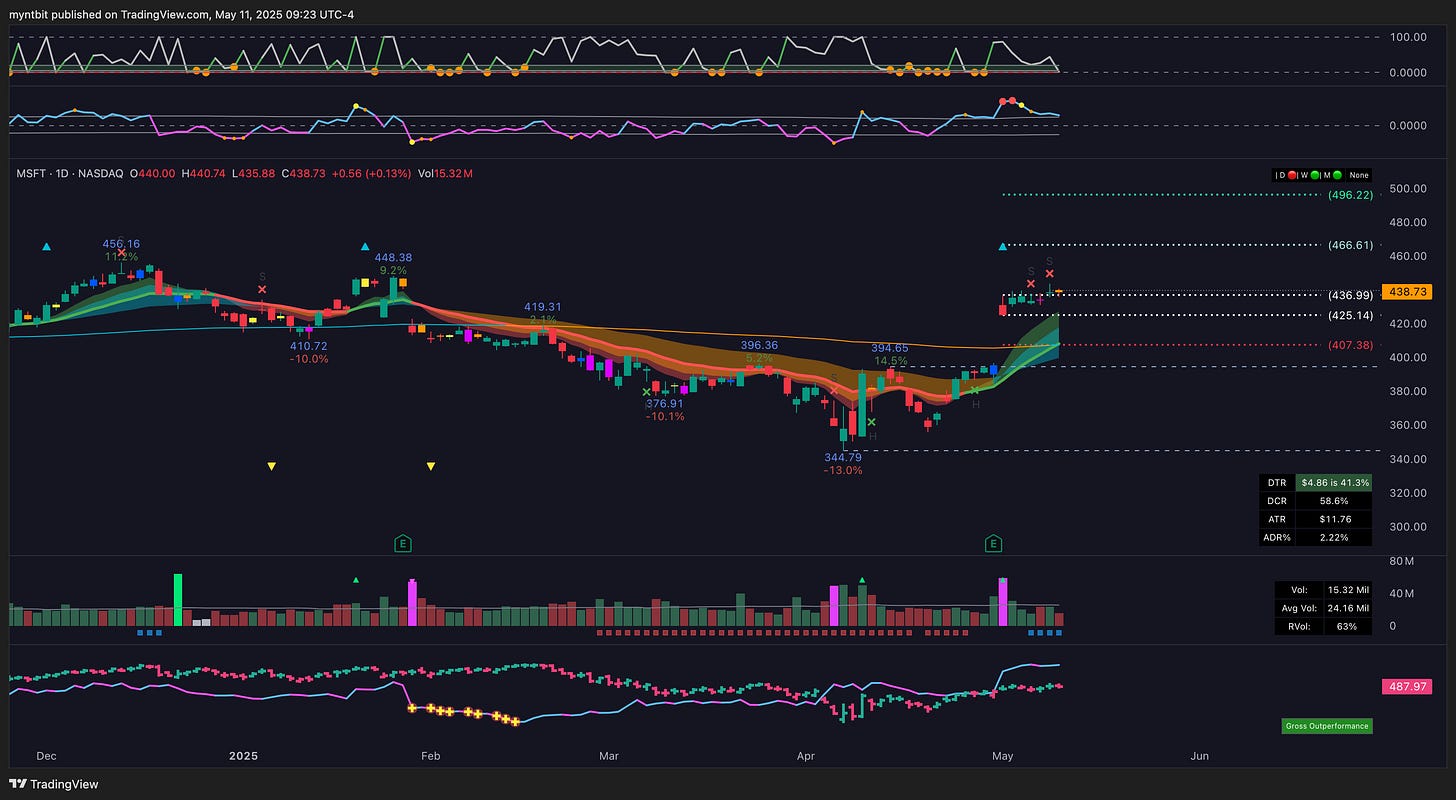This screenshot has height=800, width=1456.
Task: Click the DCR value 58.6%
Action: (x=1333, y=500)
